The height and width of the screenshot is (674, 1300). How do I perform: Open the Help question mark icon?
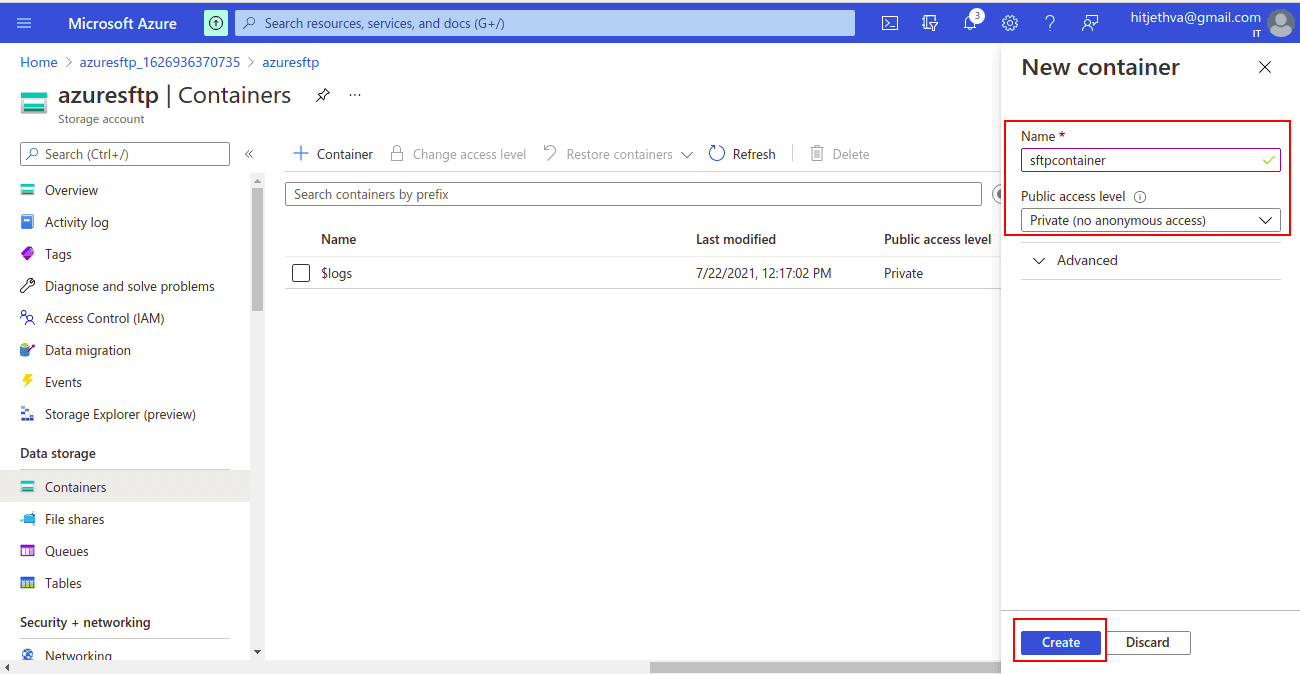pyautogui.click(x=1050, y=23)
